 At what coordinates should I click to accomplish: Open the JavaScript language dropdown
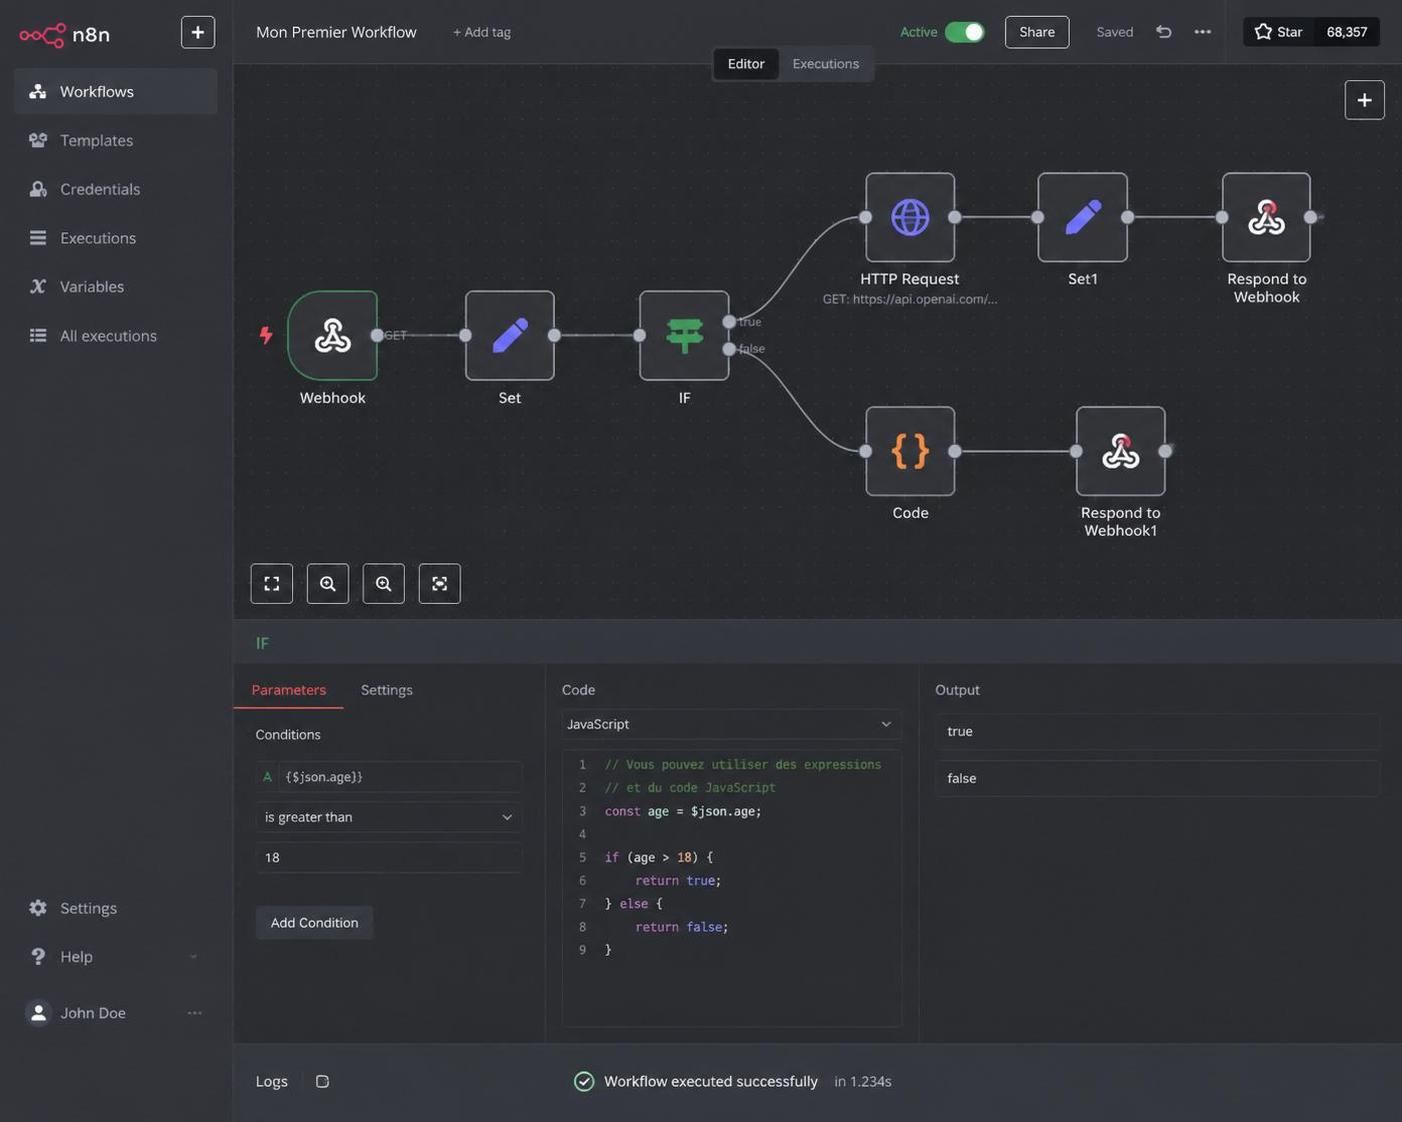(x=732, y=724)
